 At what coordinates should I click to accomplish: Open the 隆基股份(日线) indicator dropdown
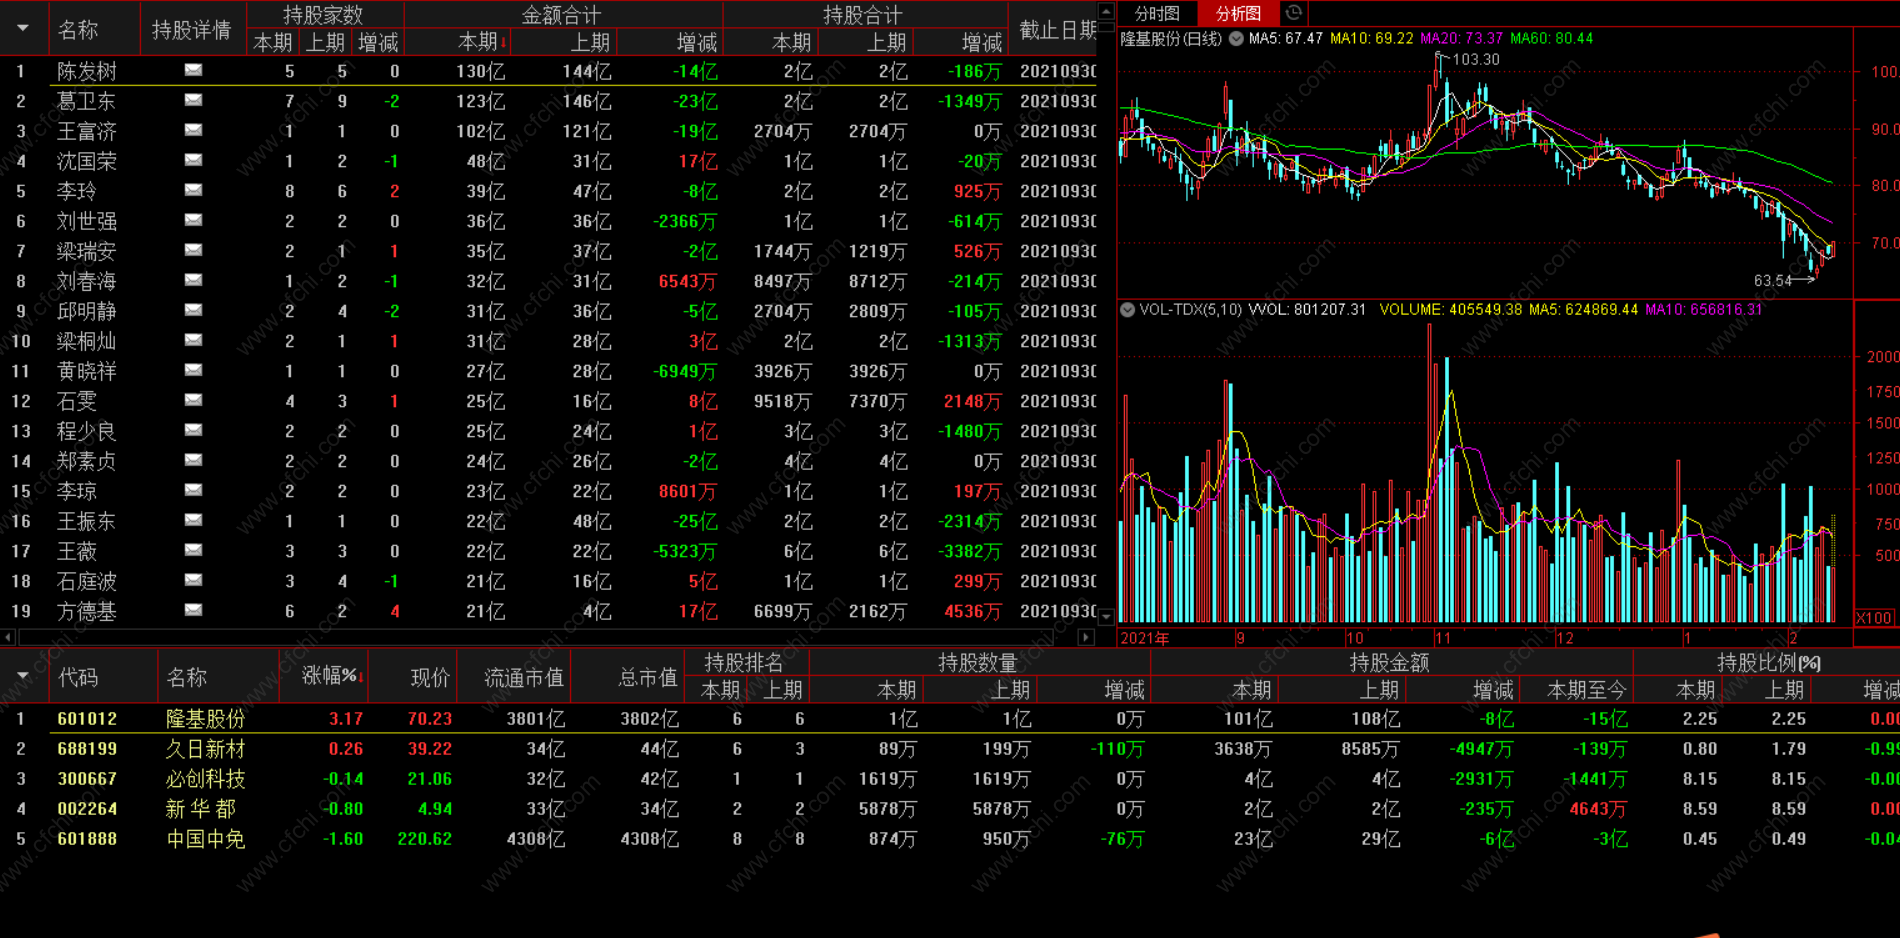1236,39
